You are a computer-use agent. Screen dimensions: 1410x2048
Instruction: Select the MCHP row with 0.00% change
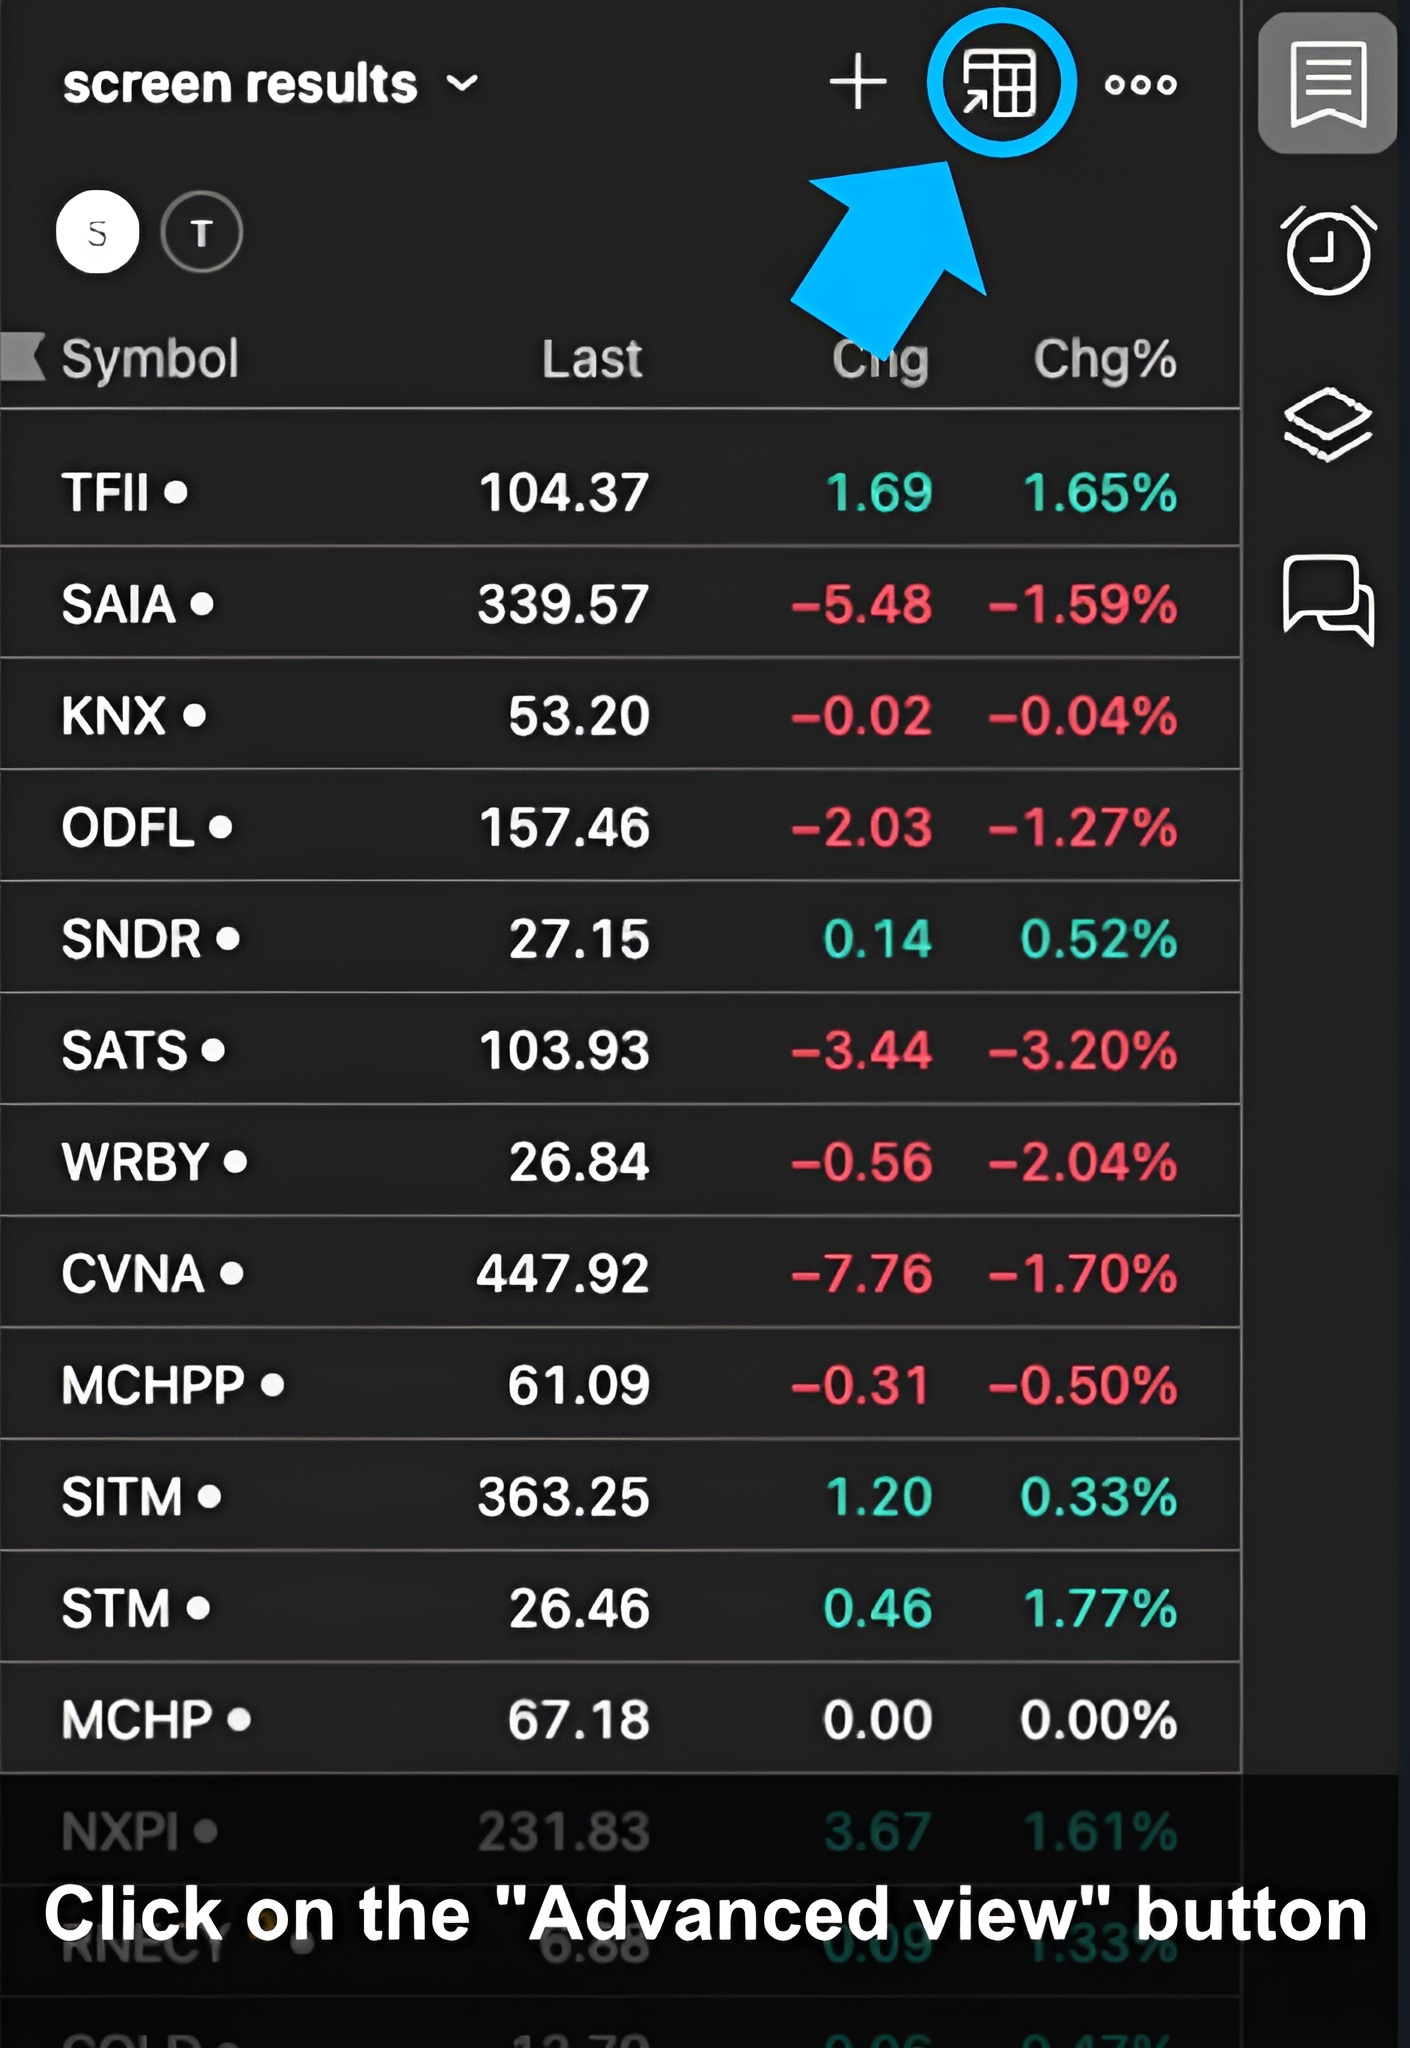(x=620, y=1720)
